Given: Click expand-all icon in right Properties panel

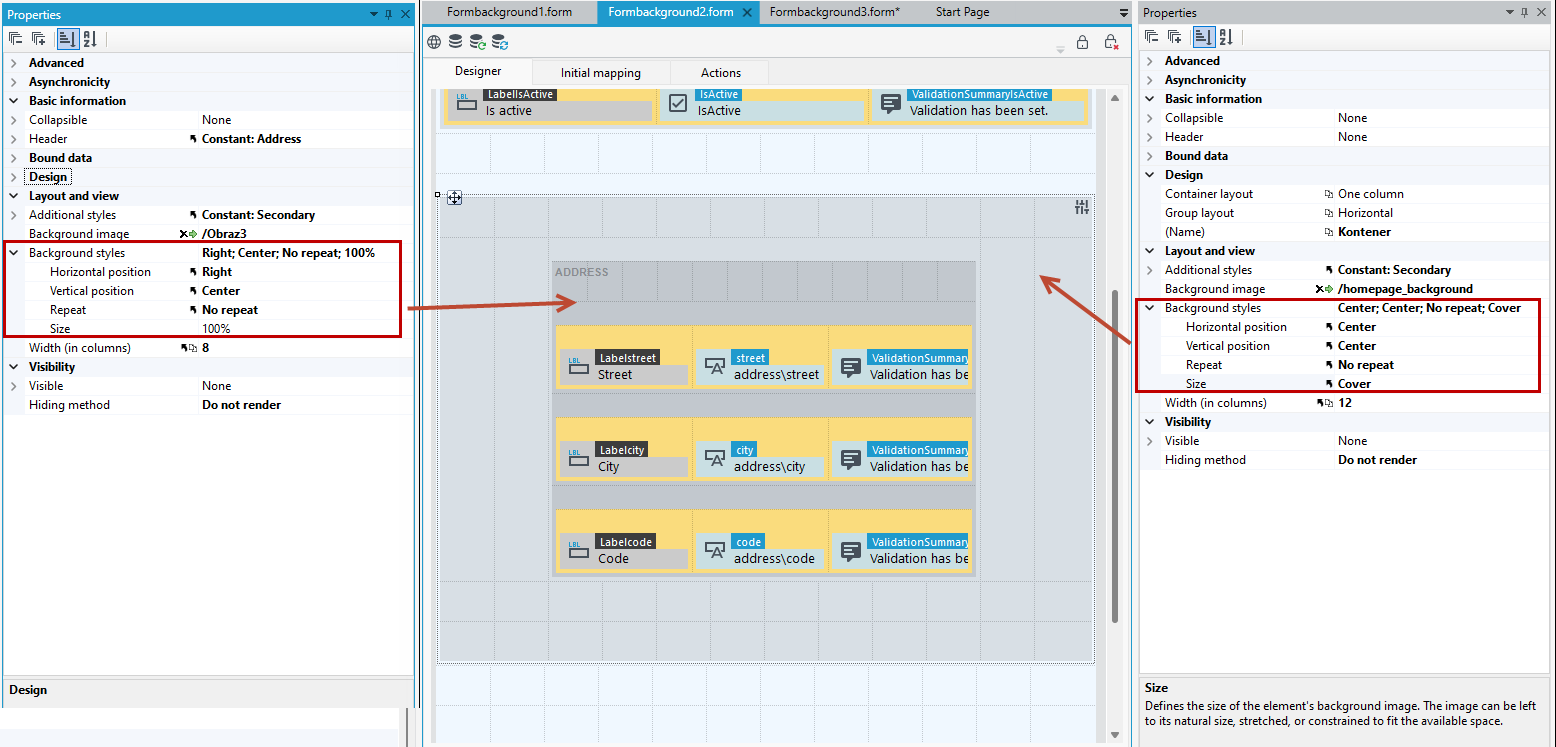Looking at the screenshot, I should [x=1175, y=37].
